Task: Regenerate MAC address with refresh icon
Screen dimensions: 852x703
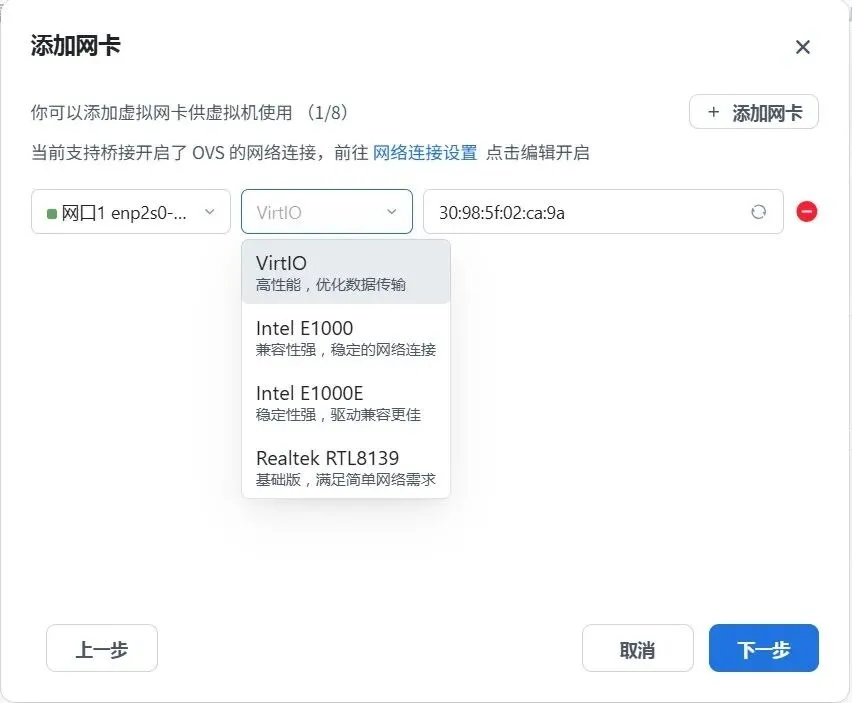Action: point(759,212)
